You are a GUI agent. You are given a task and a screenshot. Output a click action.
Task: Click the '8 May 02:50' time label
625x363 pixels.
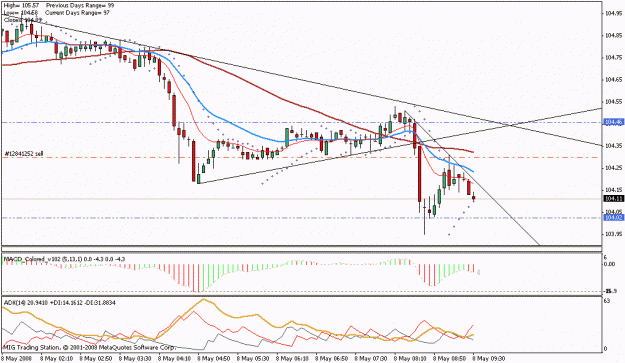point(96,358)
